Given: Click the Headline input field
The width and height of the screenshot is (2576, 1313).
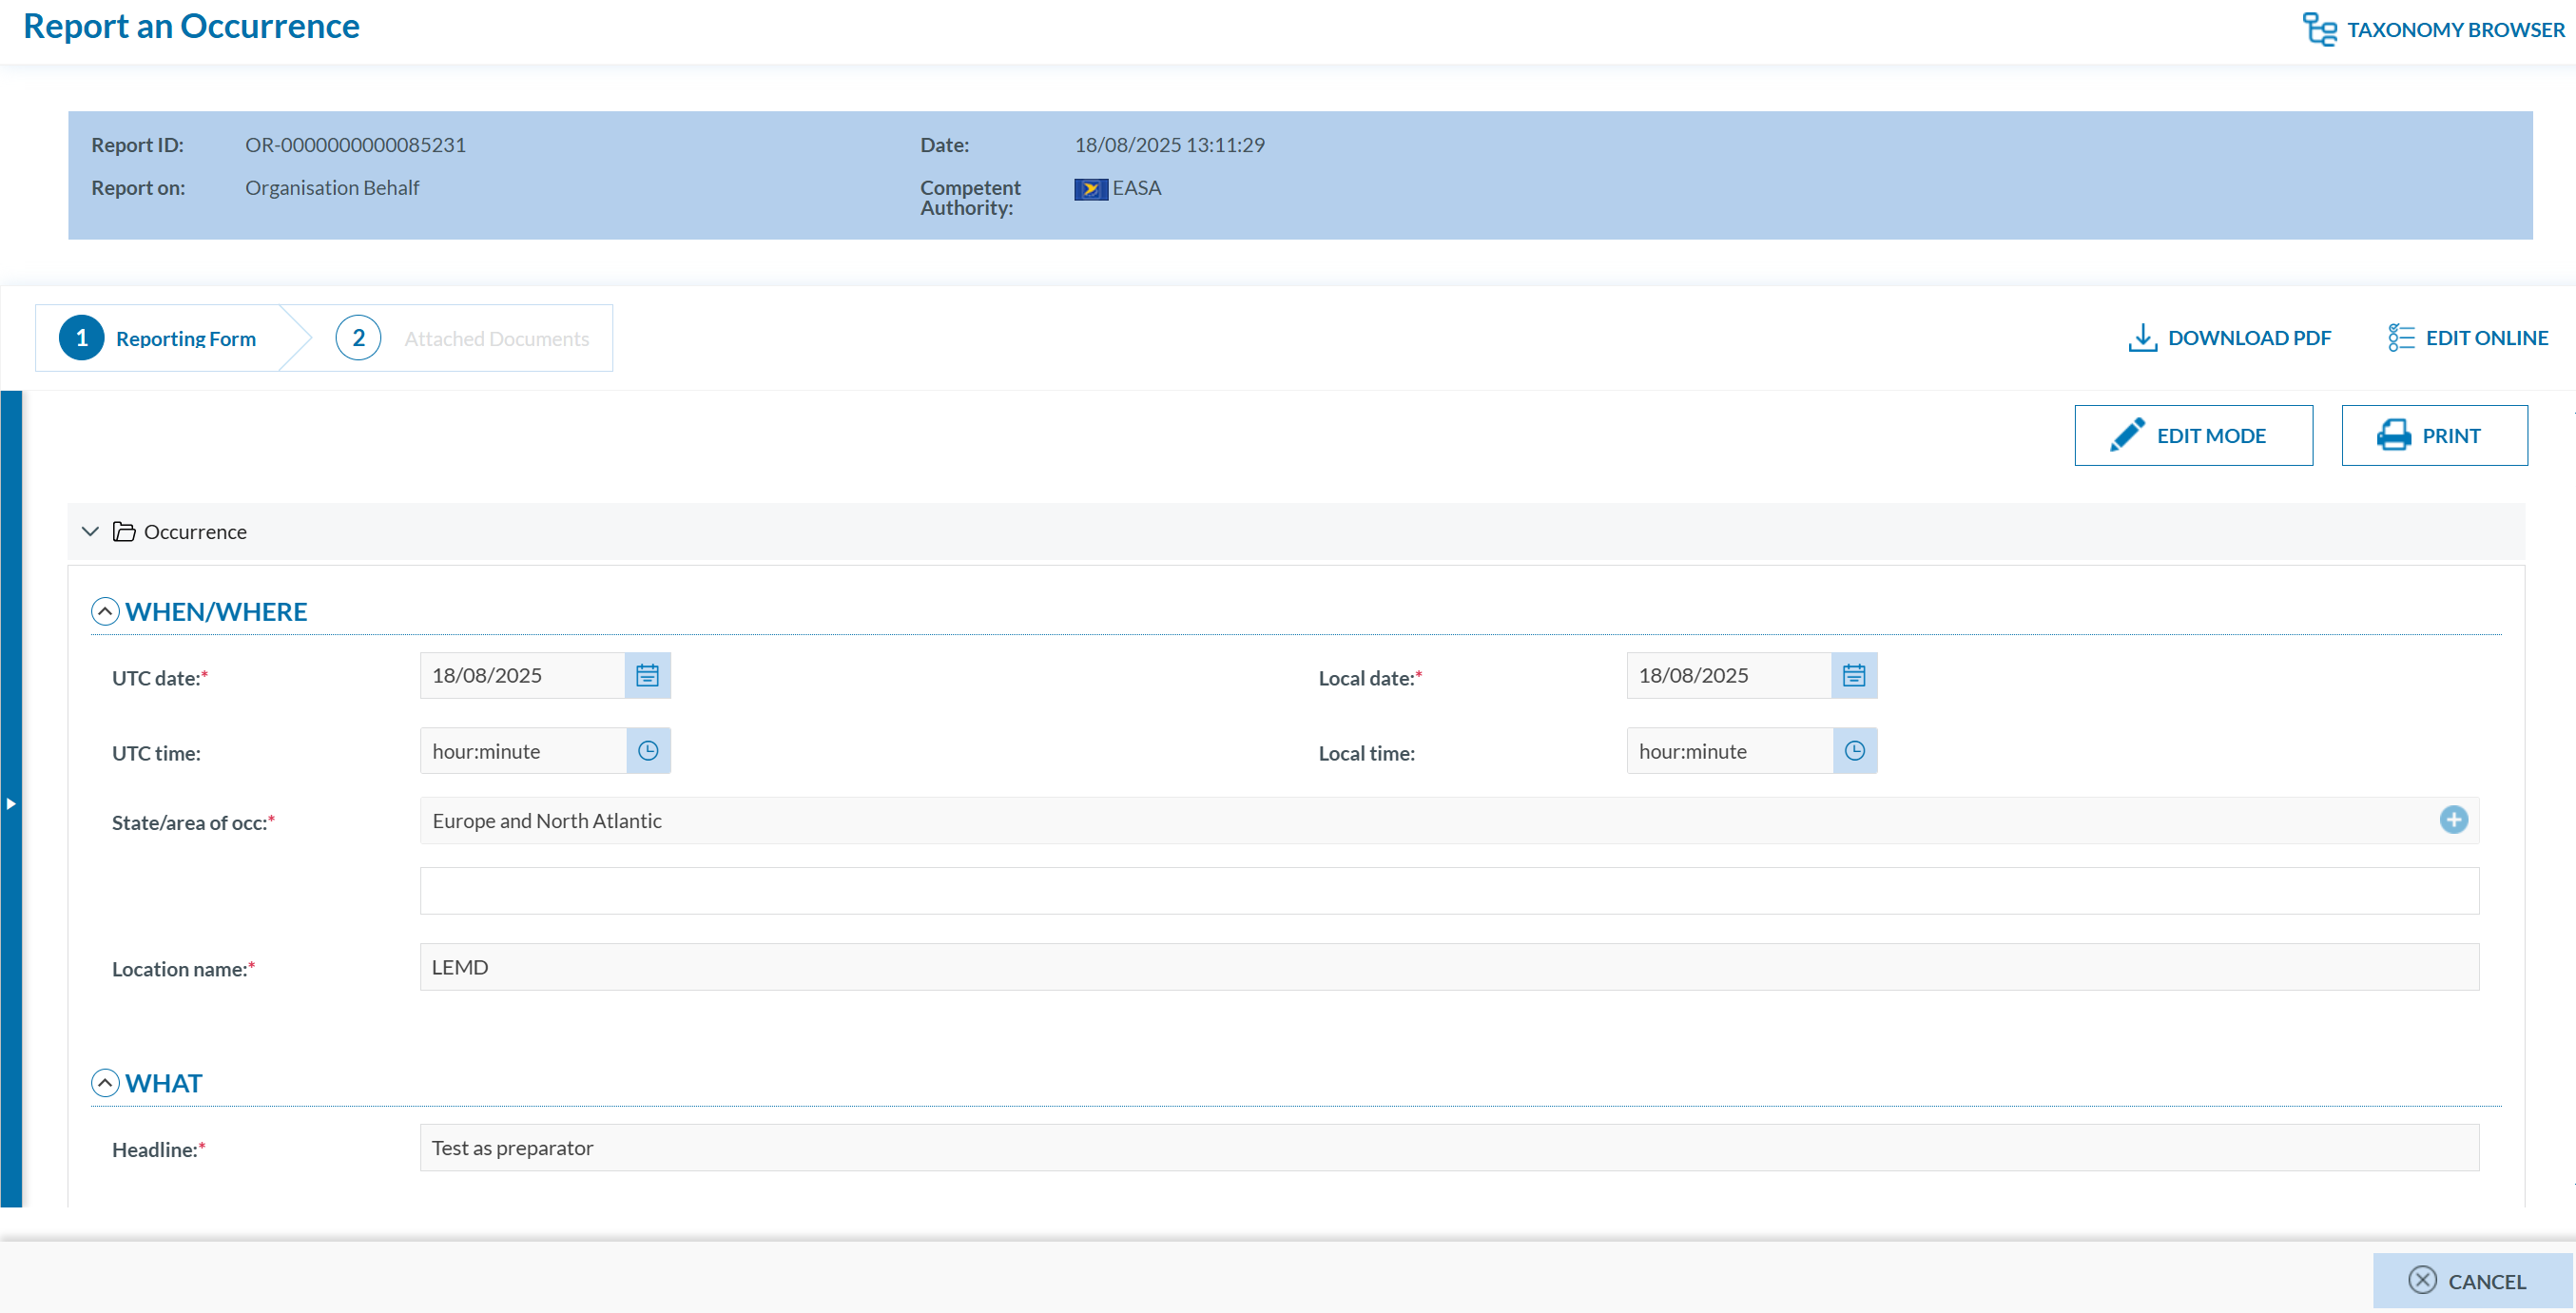Looking at the screenshot, I should click(x=1448, y=1148).
